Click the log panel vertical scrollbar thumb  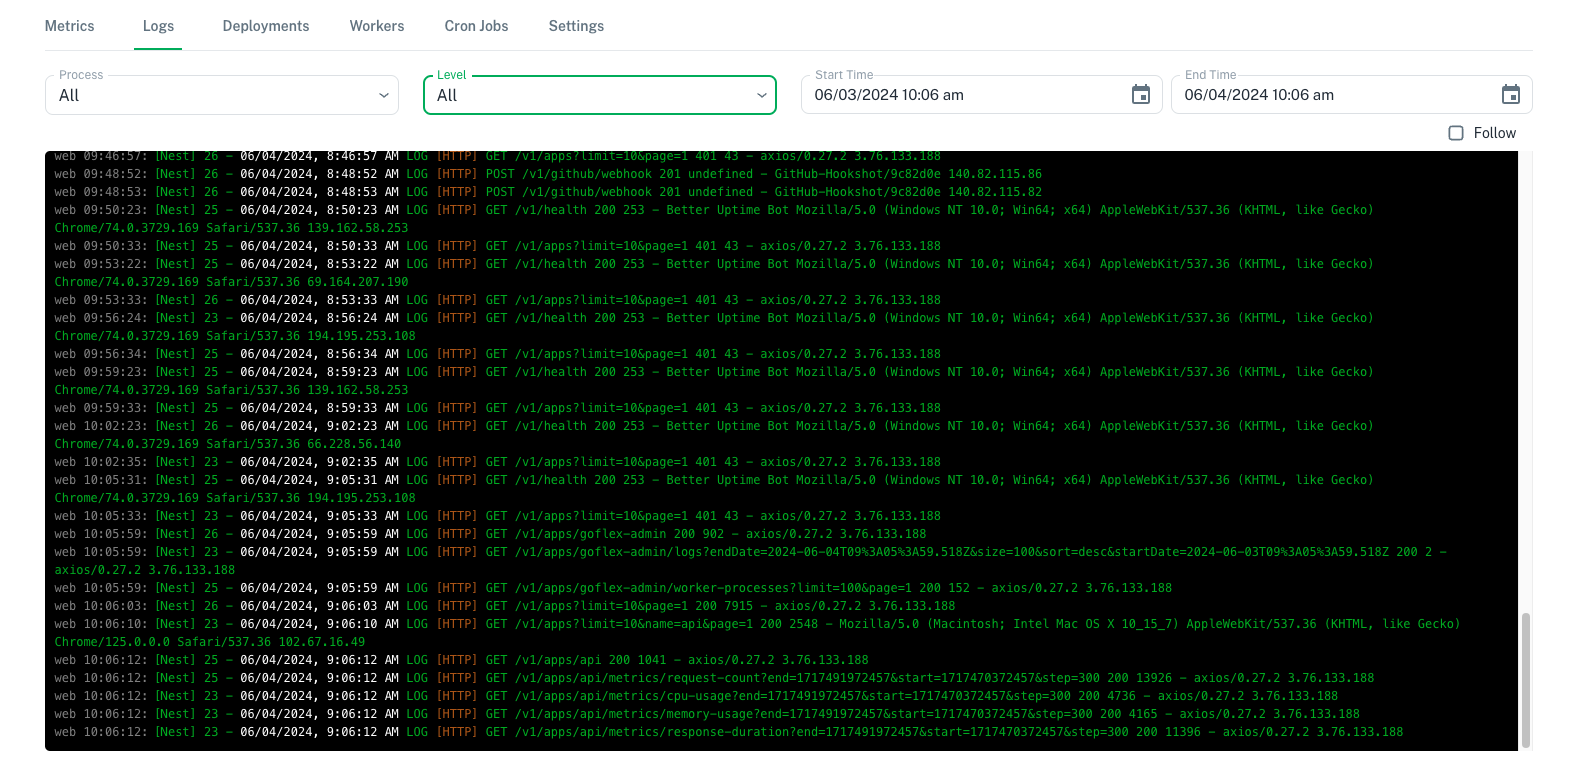point(1525,680)
